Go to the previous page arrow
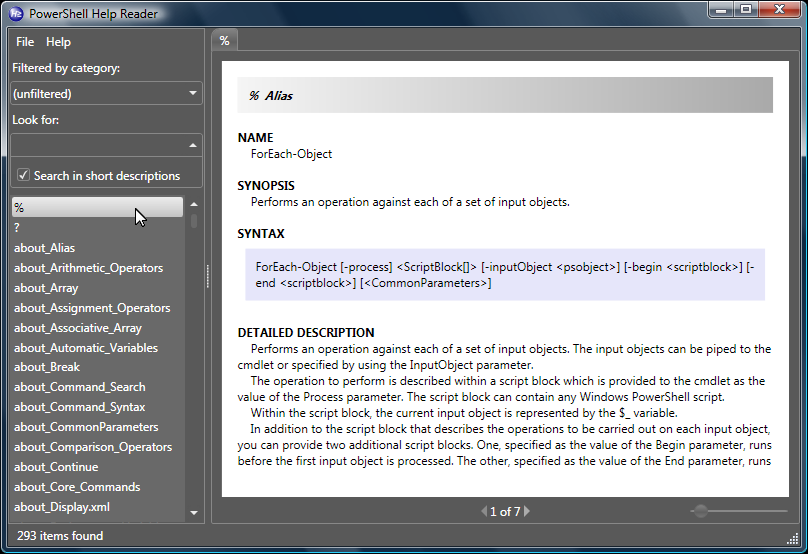Screen dimensions: 808x554 pyautogui.click(x=484, y=511)
